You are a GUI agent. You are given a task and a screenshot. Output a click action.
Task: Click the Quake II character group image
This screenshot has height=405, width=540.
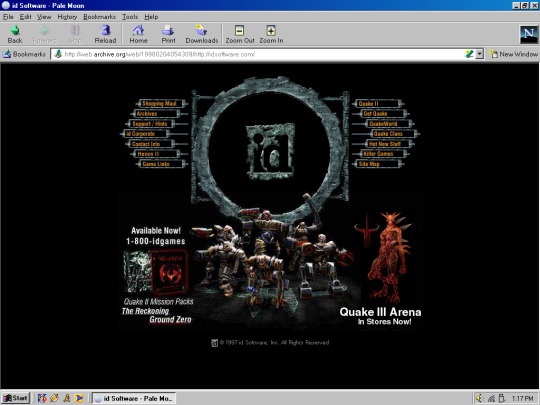[272, 257]
